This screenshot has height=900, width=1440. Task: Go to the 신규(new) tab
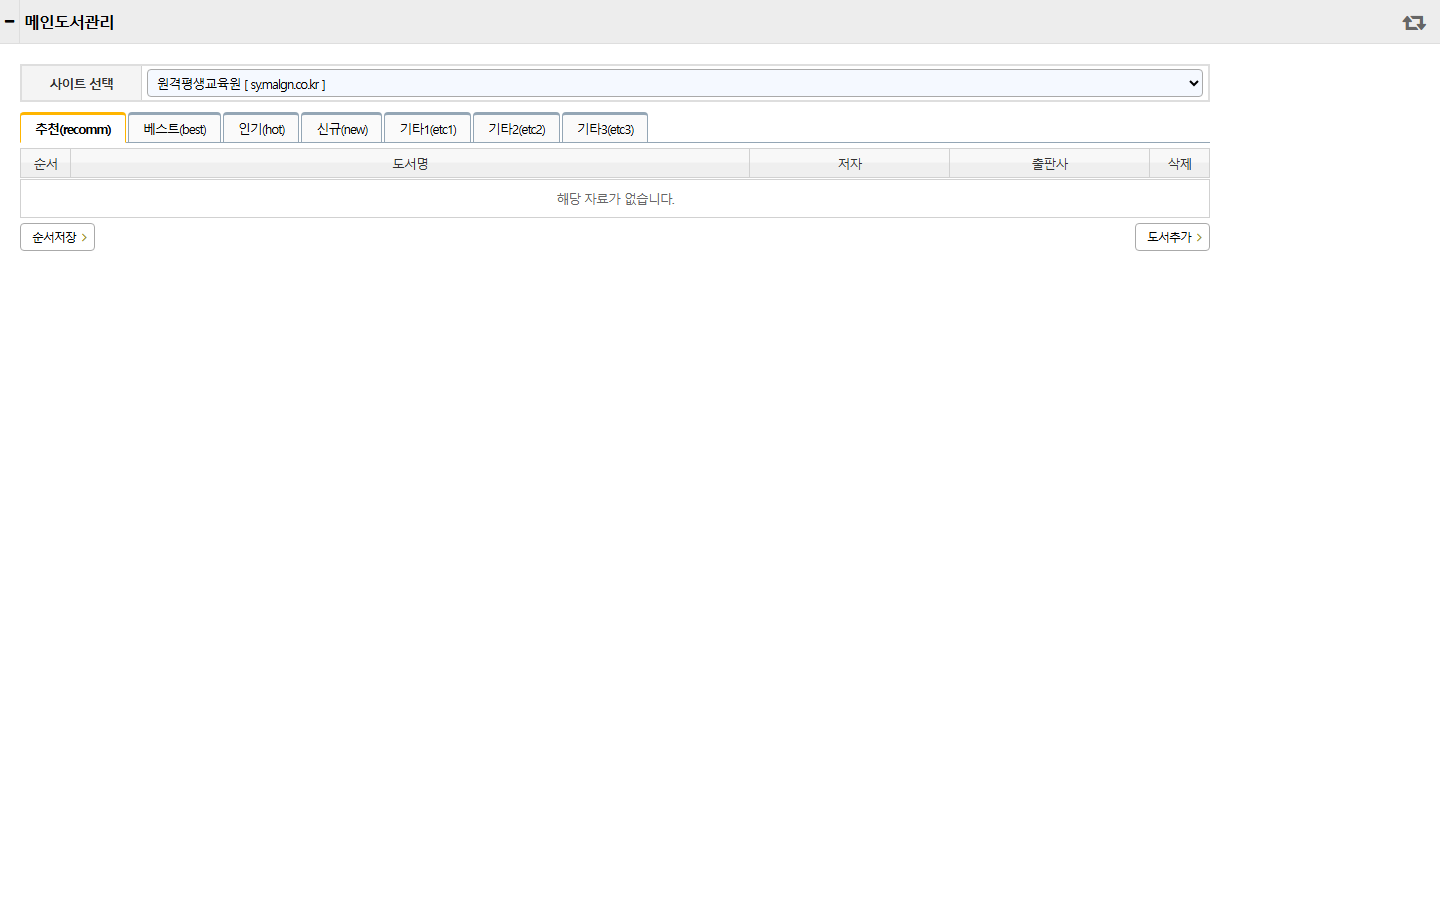(x=342, y=128)
